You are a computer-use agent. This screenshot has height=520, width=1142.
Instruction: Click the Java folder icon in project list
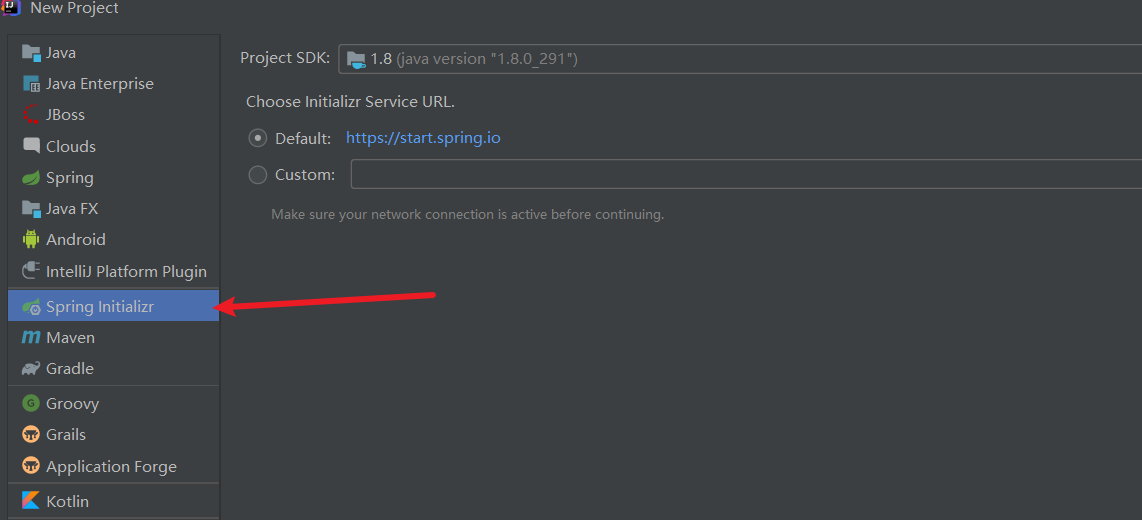[x=31, y=52]
